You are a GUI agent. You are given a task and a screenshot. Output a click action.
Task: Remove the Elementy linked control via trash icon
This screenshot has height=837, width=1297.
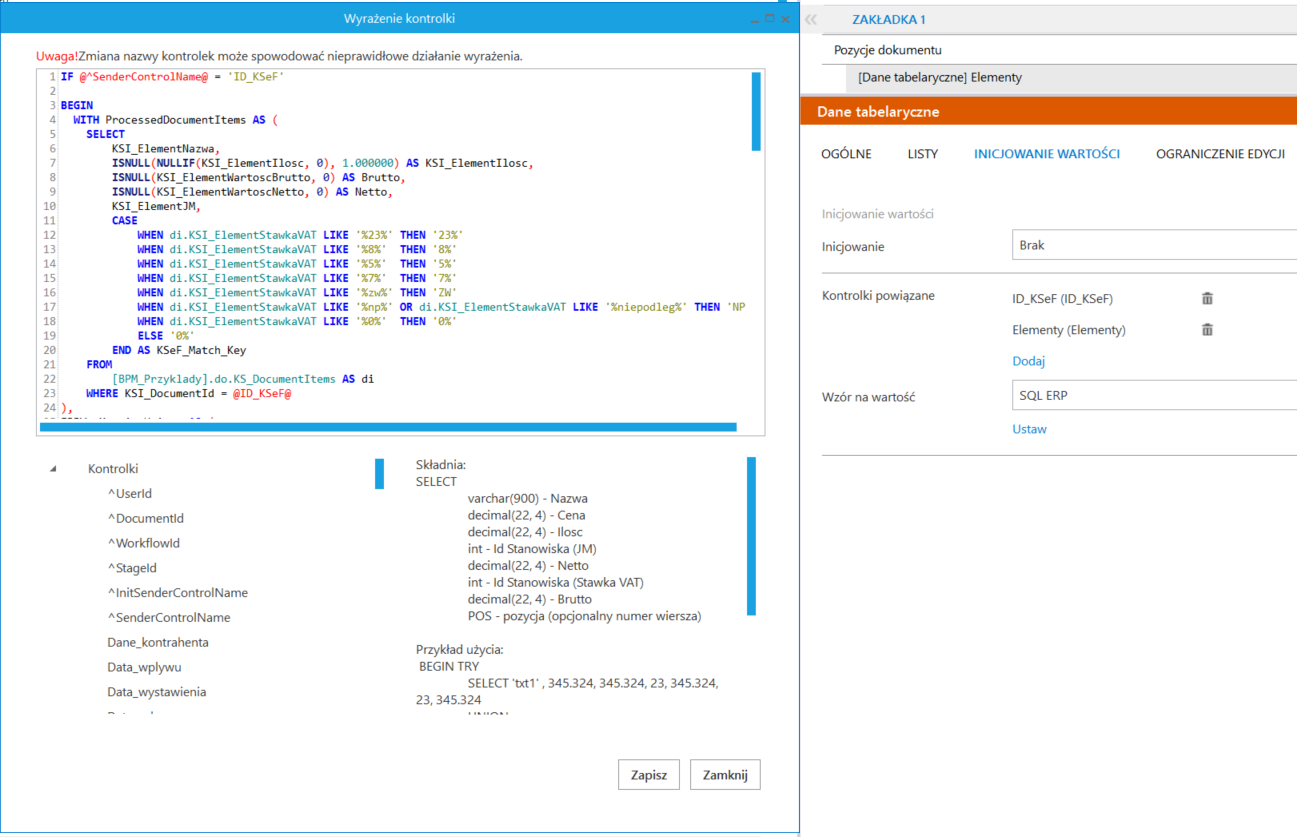click(x=1207, y=330)
